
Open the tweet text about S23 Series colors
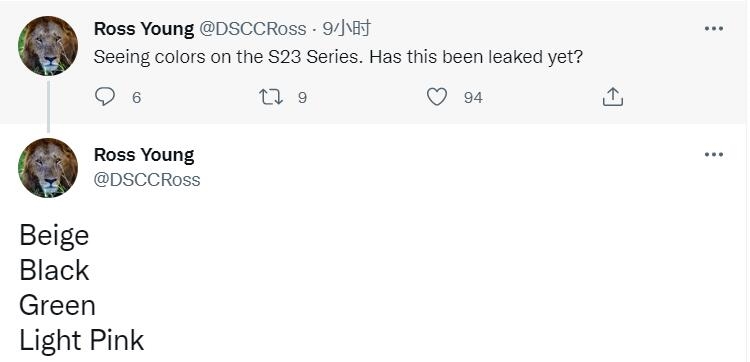pyautogui.click(x=338, y=58)
